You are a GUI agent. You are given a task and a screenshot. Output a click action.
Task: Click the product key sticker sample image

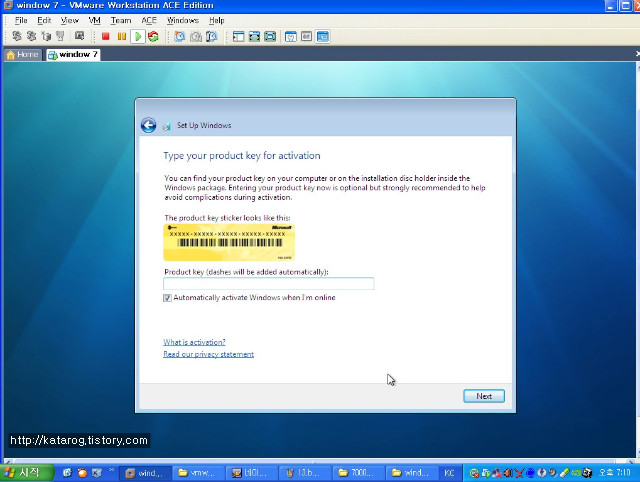[229, 242]
